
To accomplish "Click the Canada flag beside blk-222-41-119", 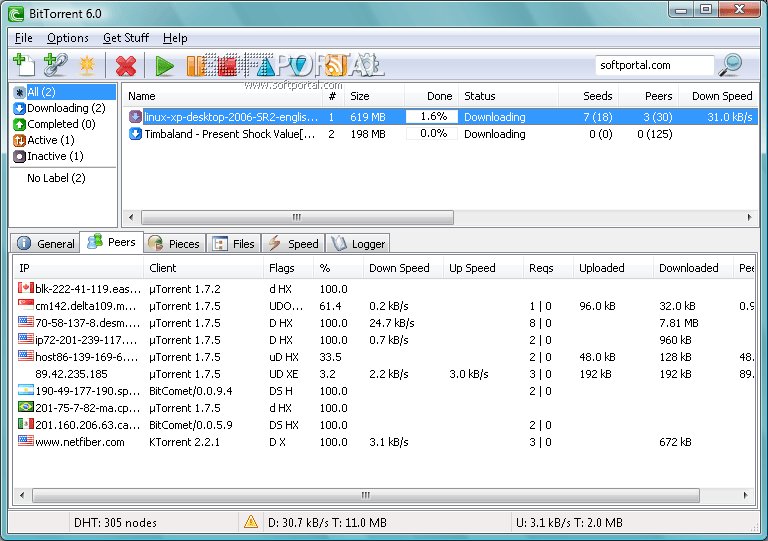I will [x=26, y=288].
